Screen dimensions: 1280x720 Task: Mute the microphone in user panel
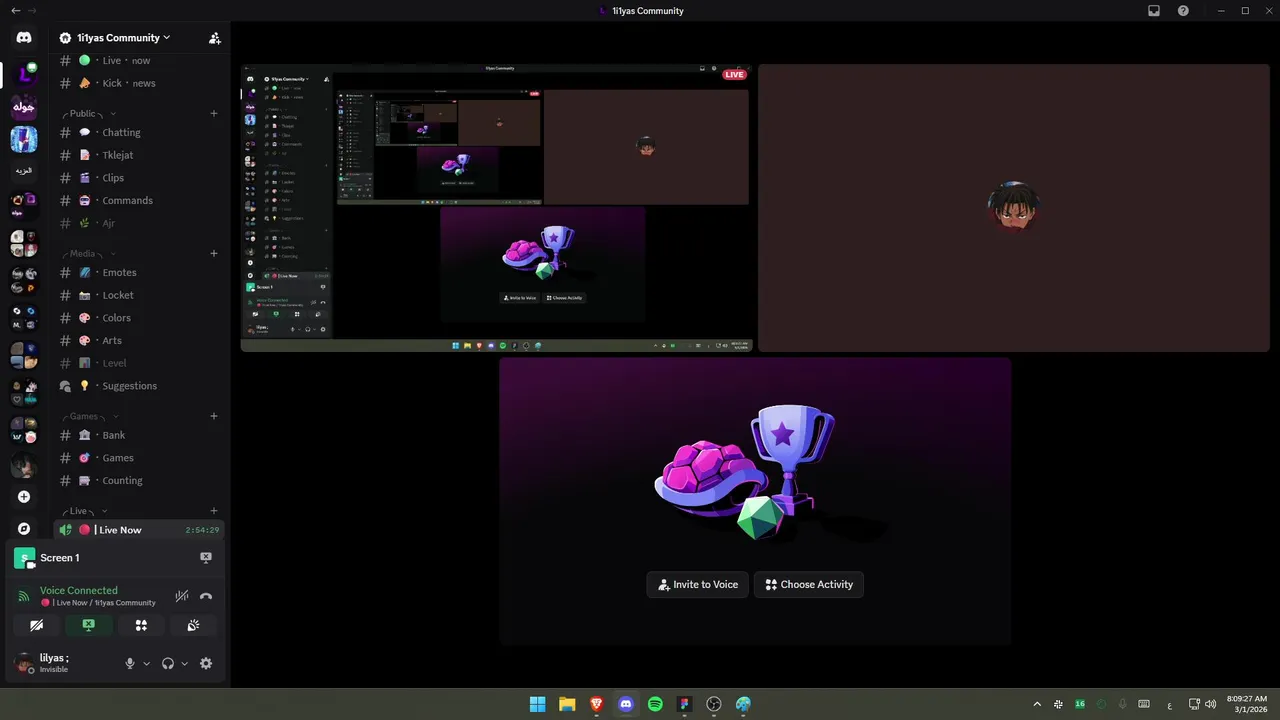click(129, 663)
